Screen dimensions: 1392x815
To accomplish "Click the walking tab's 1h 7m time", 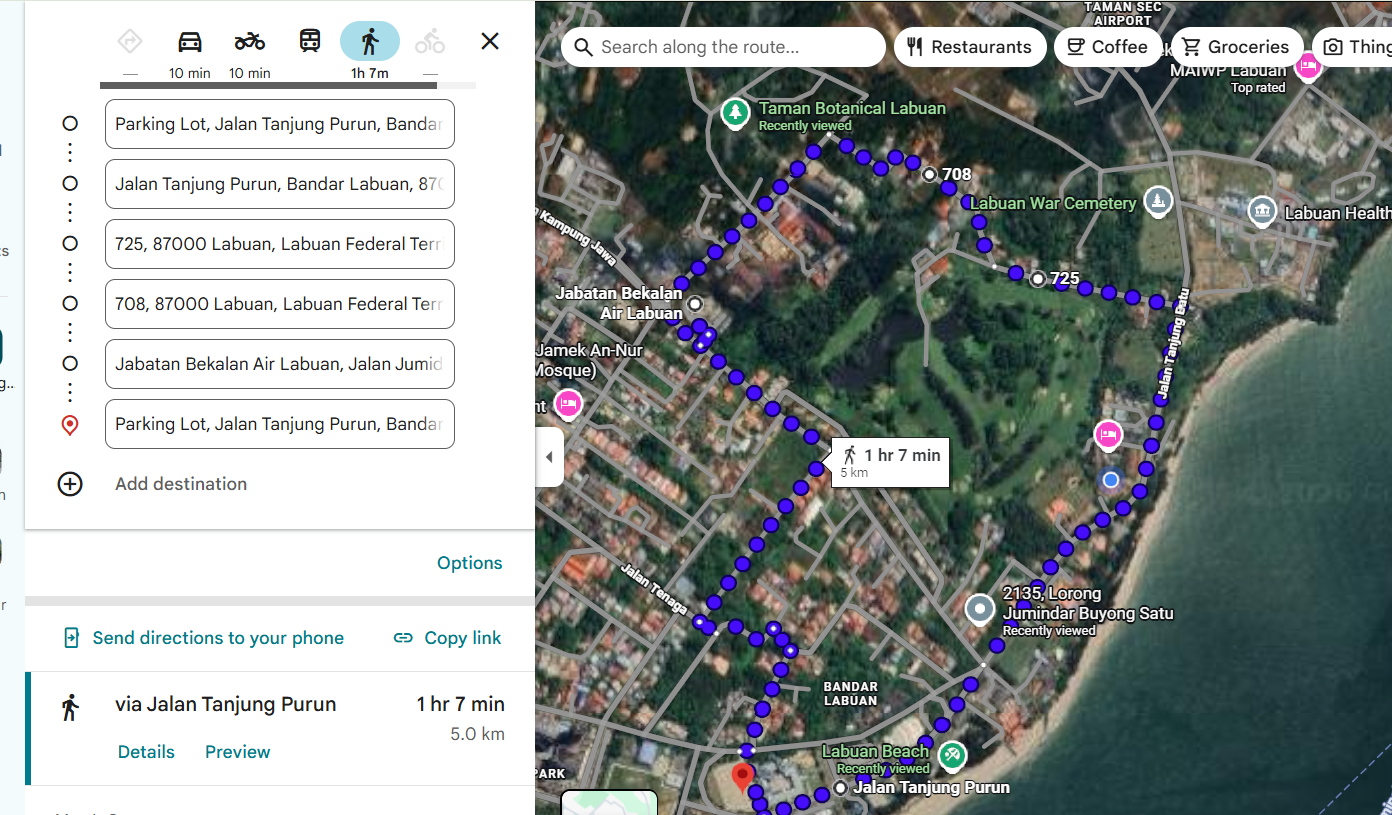I will point(370,73).
